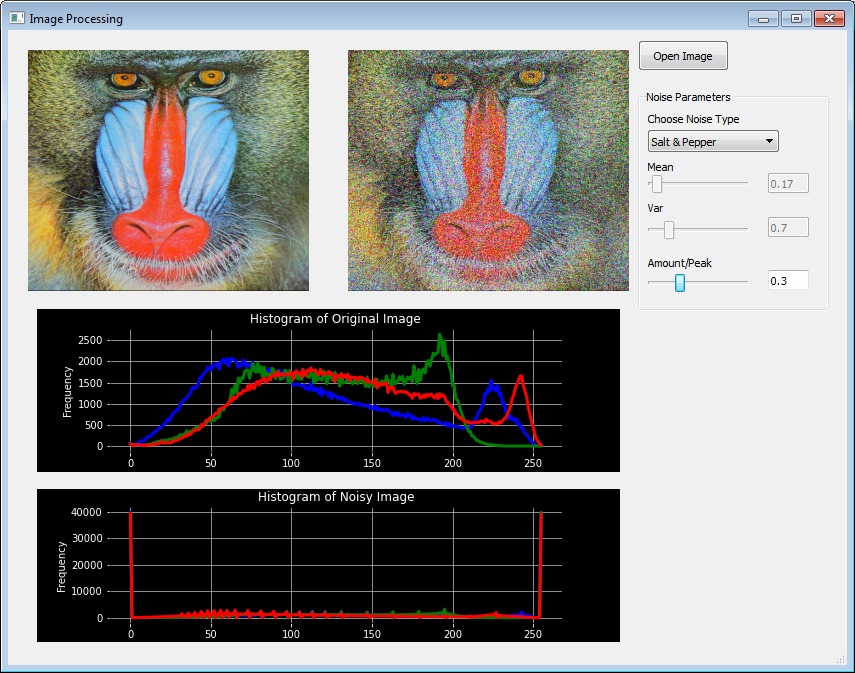The image size is (855, 673).
Task: Click the Var slider handle
Action: point(668,229)
